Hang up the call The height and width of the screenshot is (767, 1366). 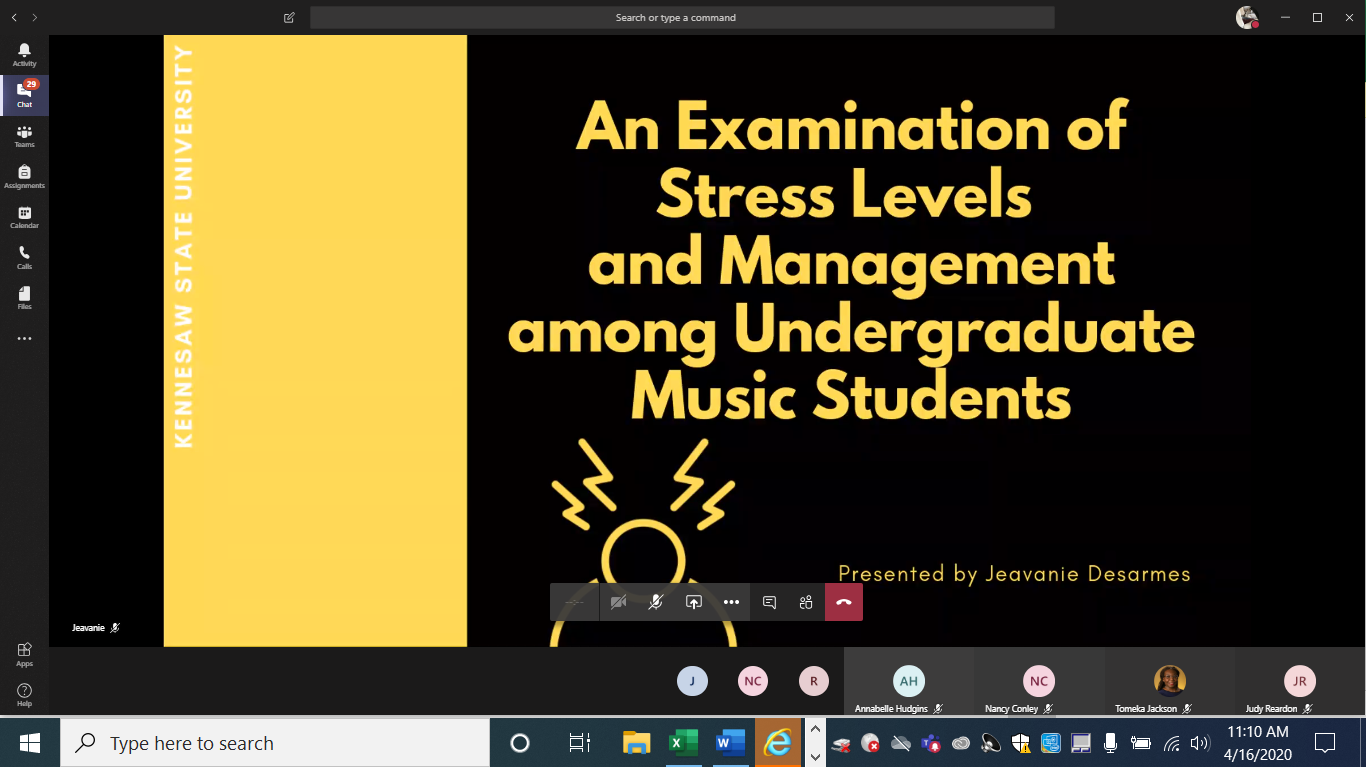(x=843, y=602)
